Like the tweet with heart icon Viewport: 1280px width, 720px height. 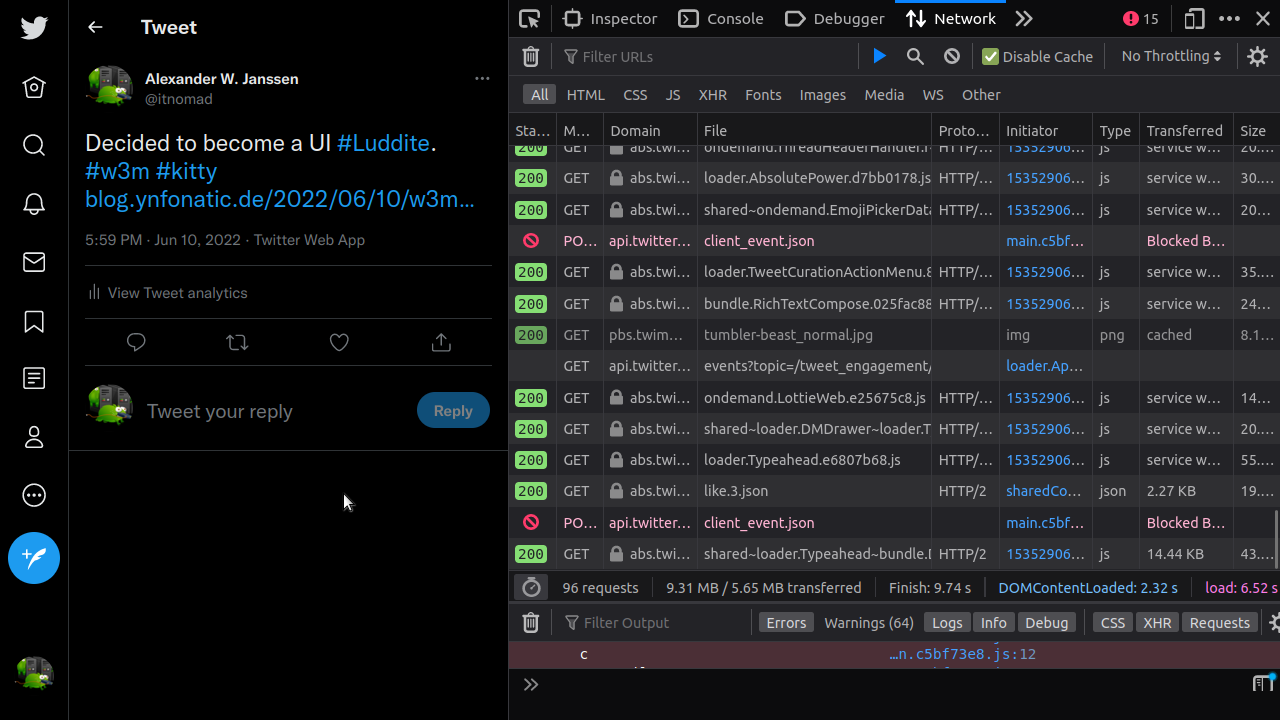coord(339,342)
